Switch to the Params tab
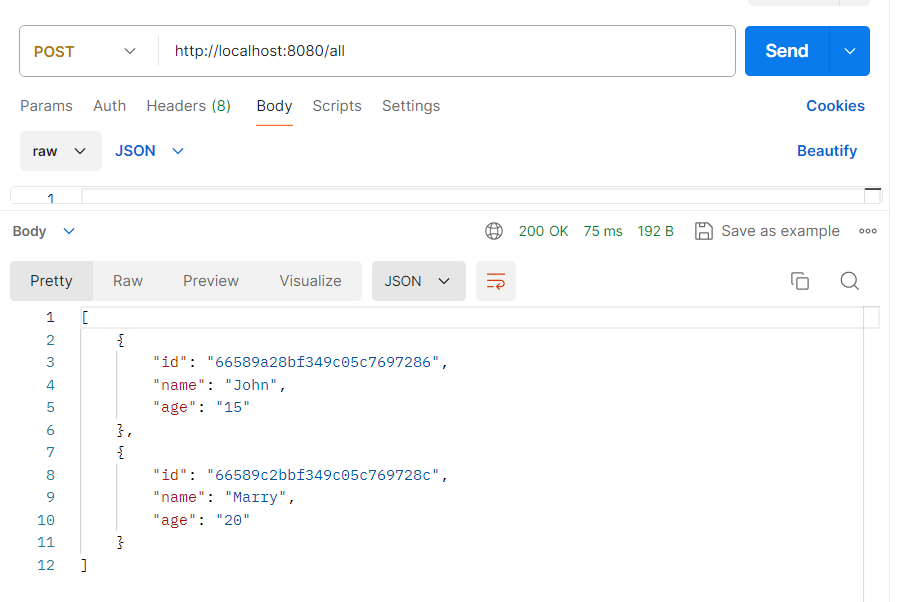 click(x=46, y=106)
